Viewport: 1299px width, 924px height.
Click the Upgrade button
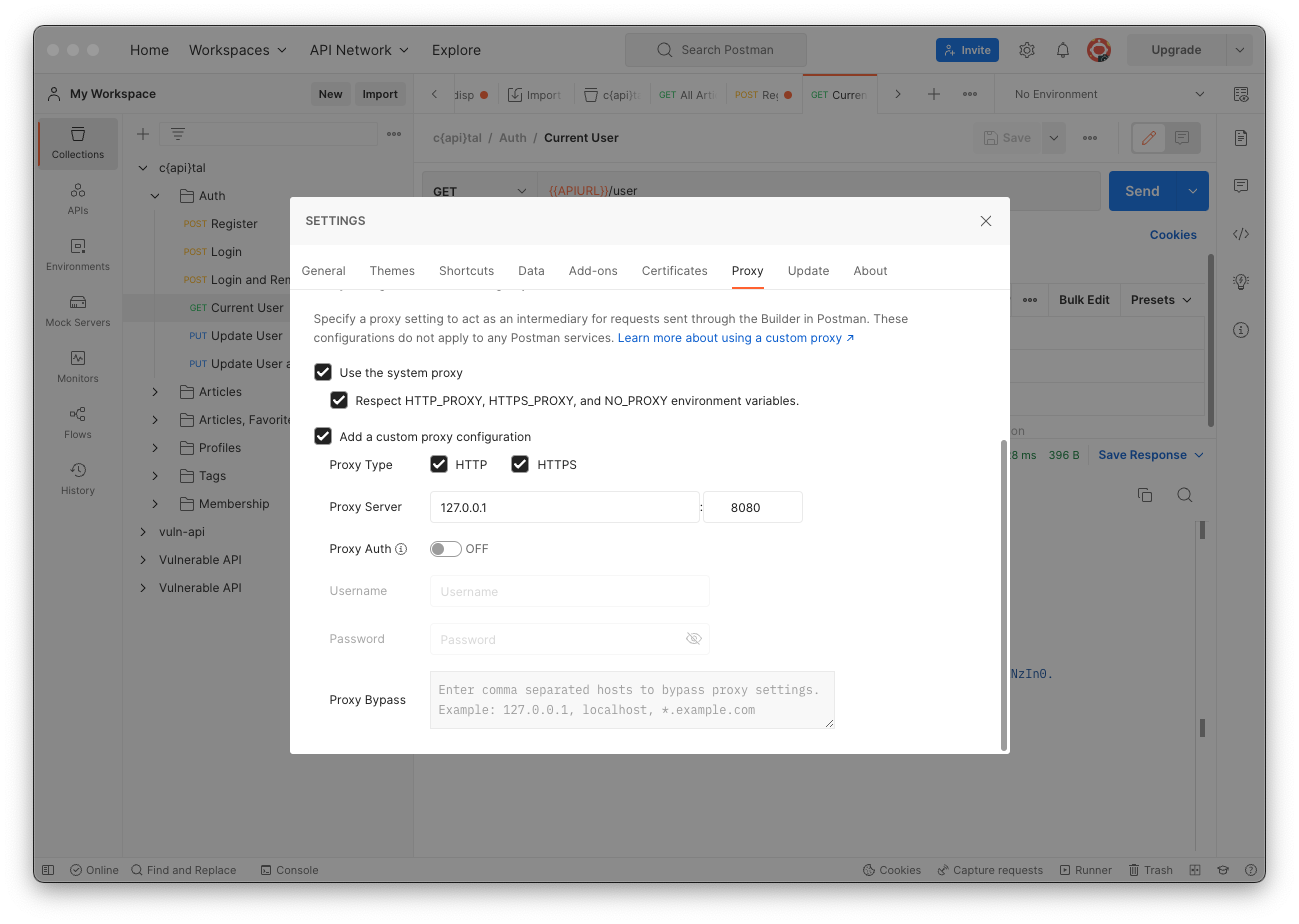(1176, 50)
